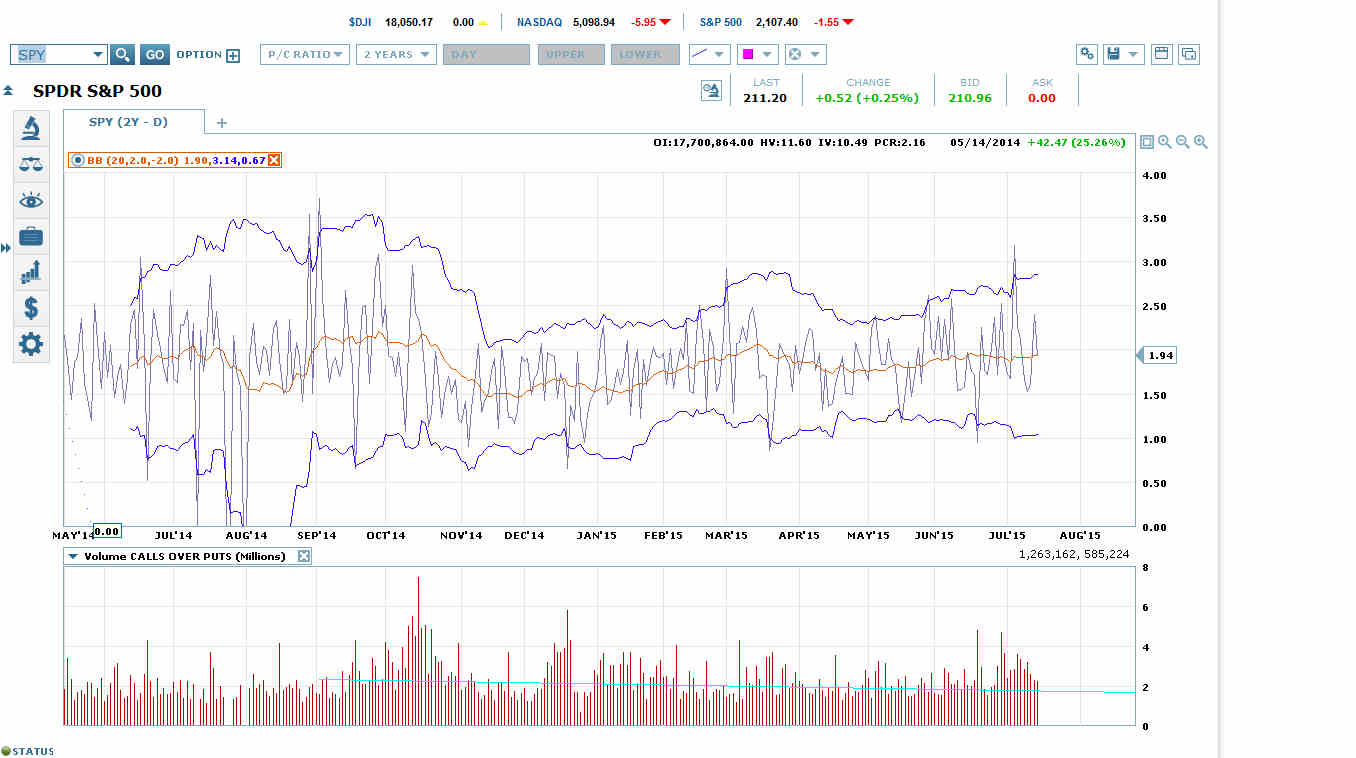Click the 1.94 current value marker
This screenshot has width=1356, height=758.
click(x=1156, y=355)
